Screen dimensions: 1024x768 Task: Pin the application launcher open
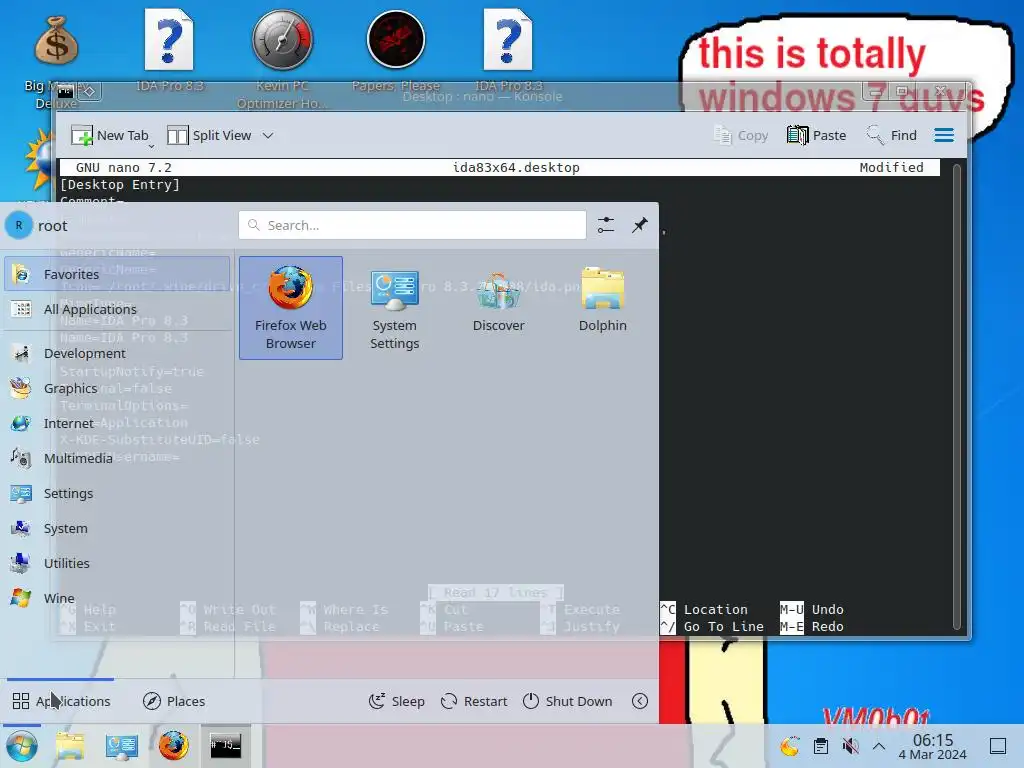tap(640, 225)
